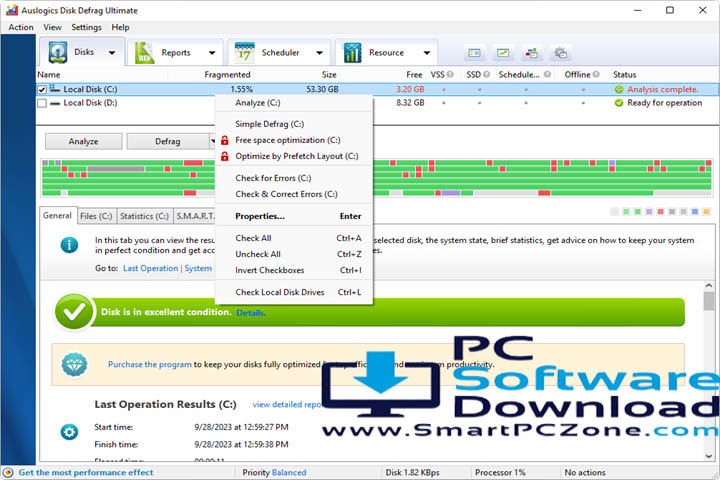
Task: Open the Settings menu
Action: click(x=86, y=27)
